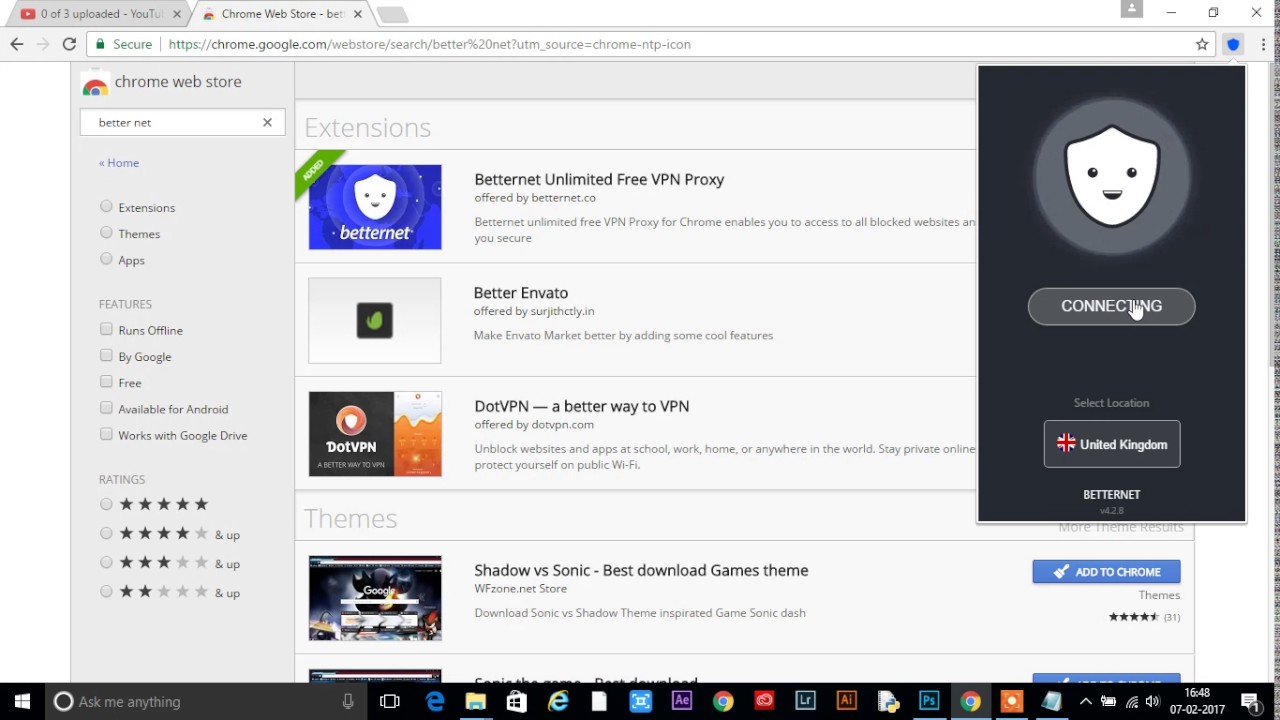This screenshot has width=1280, height=720.
Task: Clear the 'better net' search with X
Action: click(267, 122)
